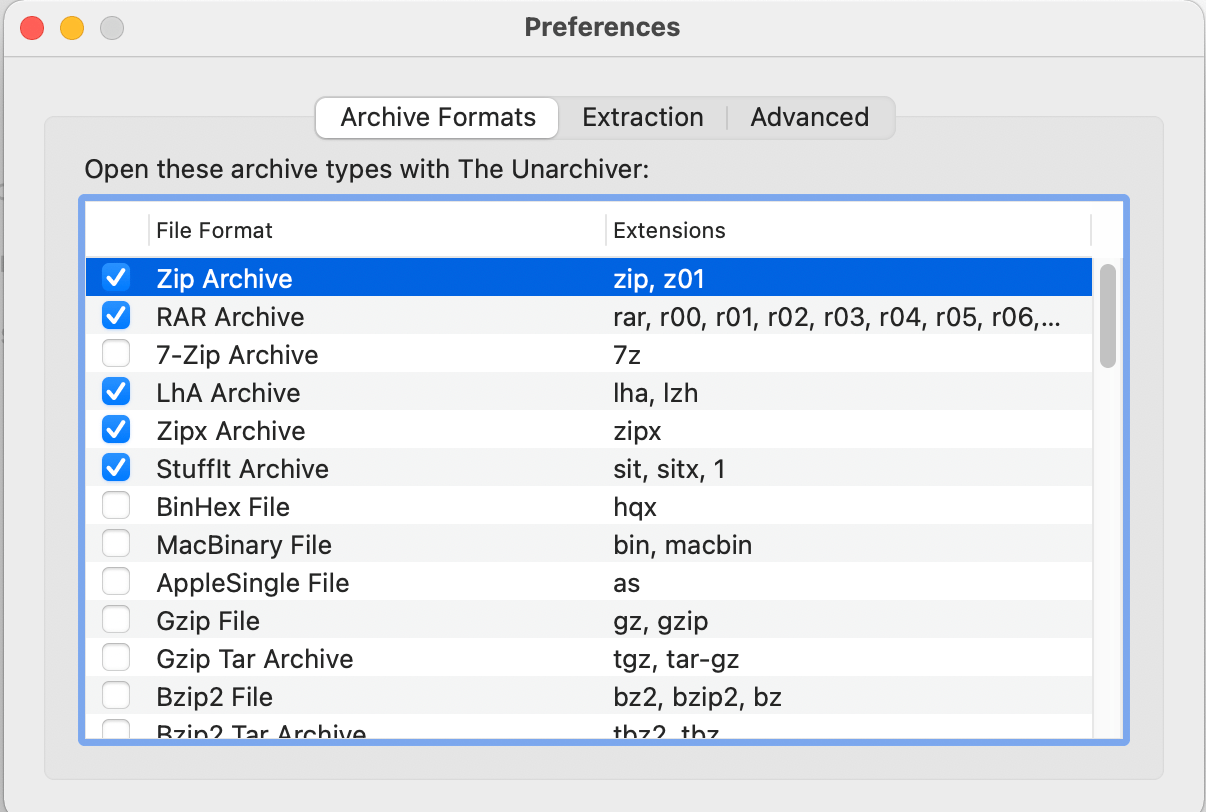
Task: Check the Bzip2 File format
Action: point(116,695)
